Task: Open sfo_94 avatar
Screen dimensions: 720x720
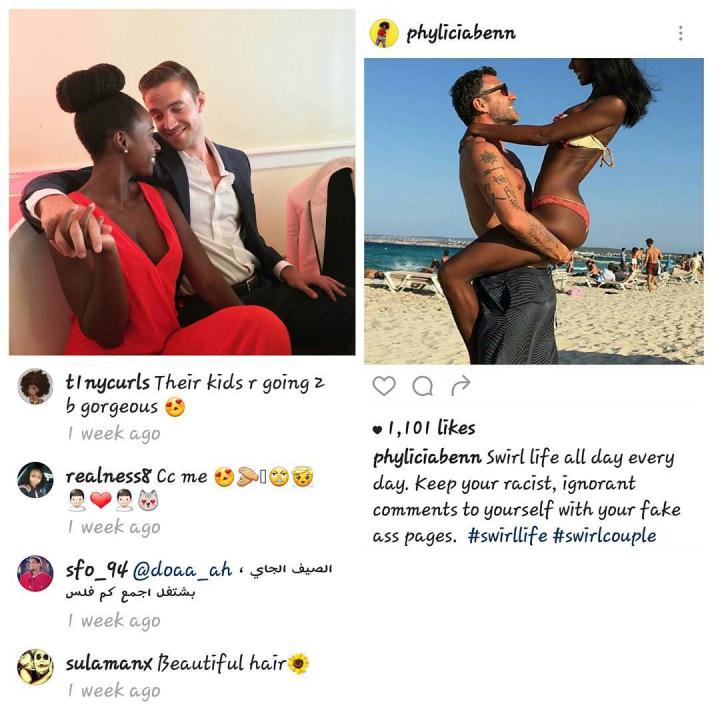Action: [x=35, y=574]
